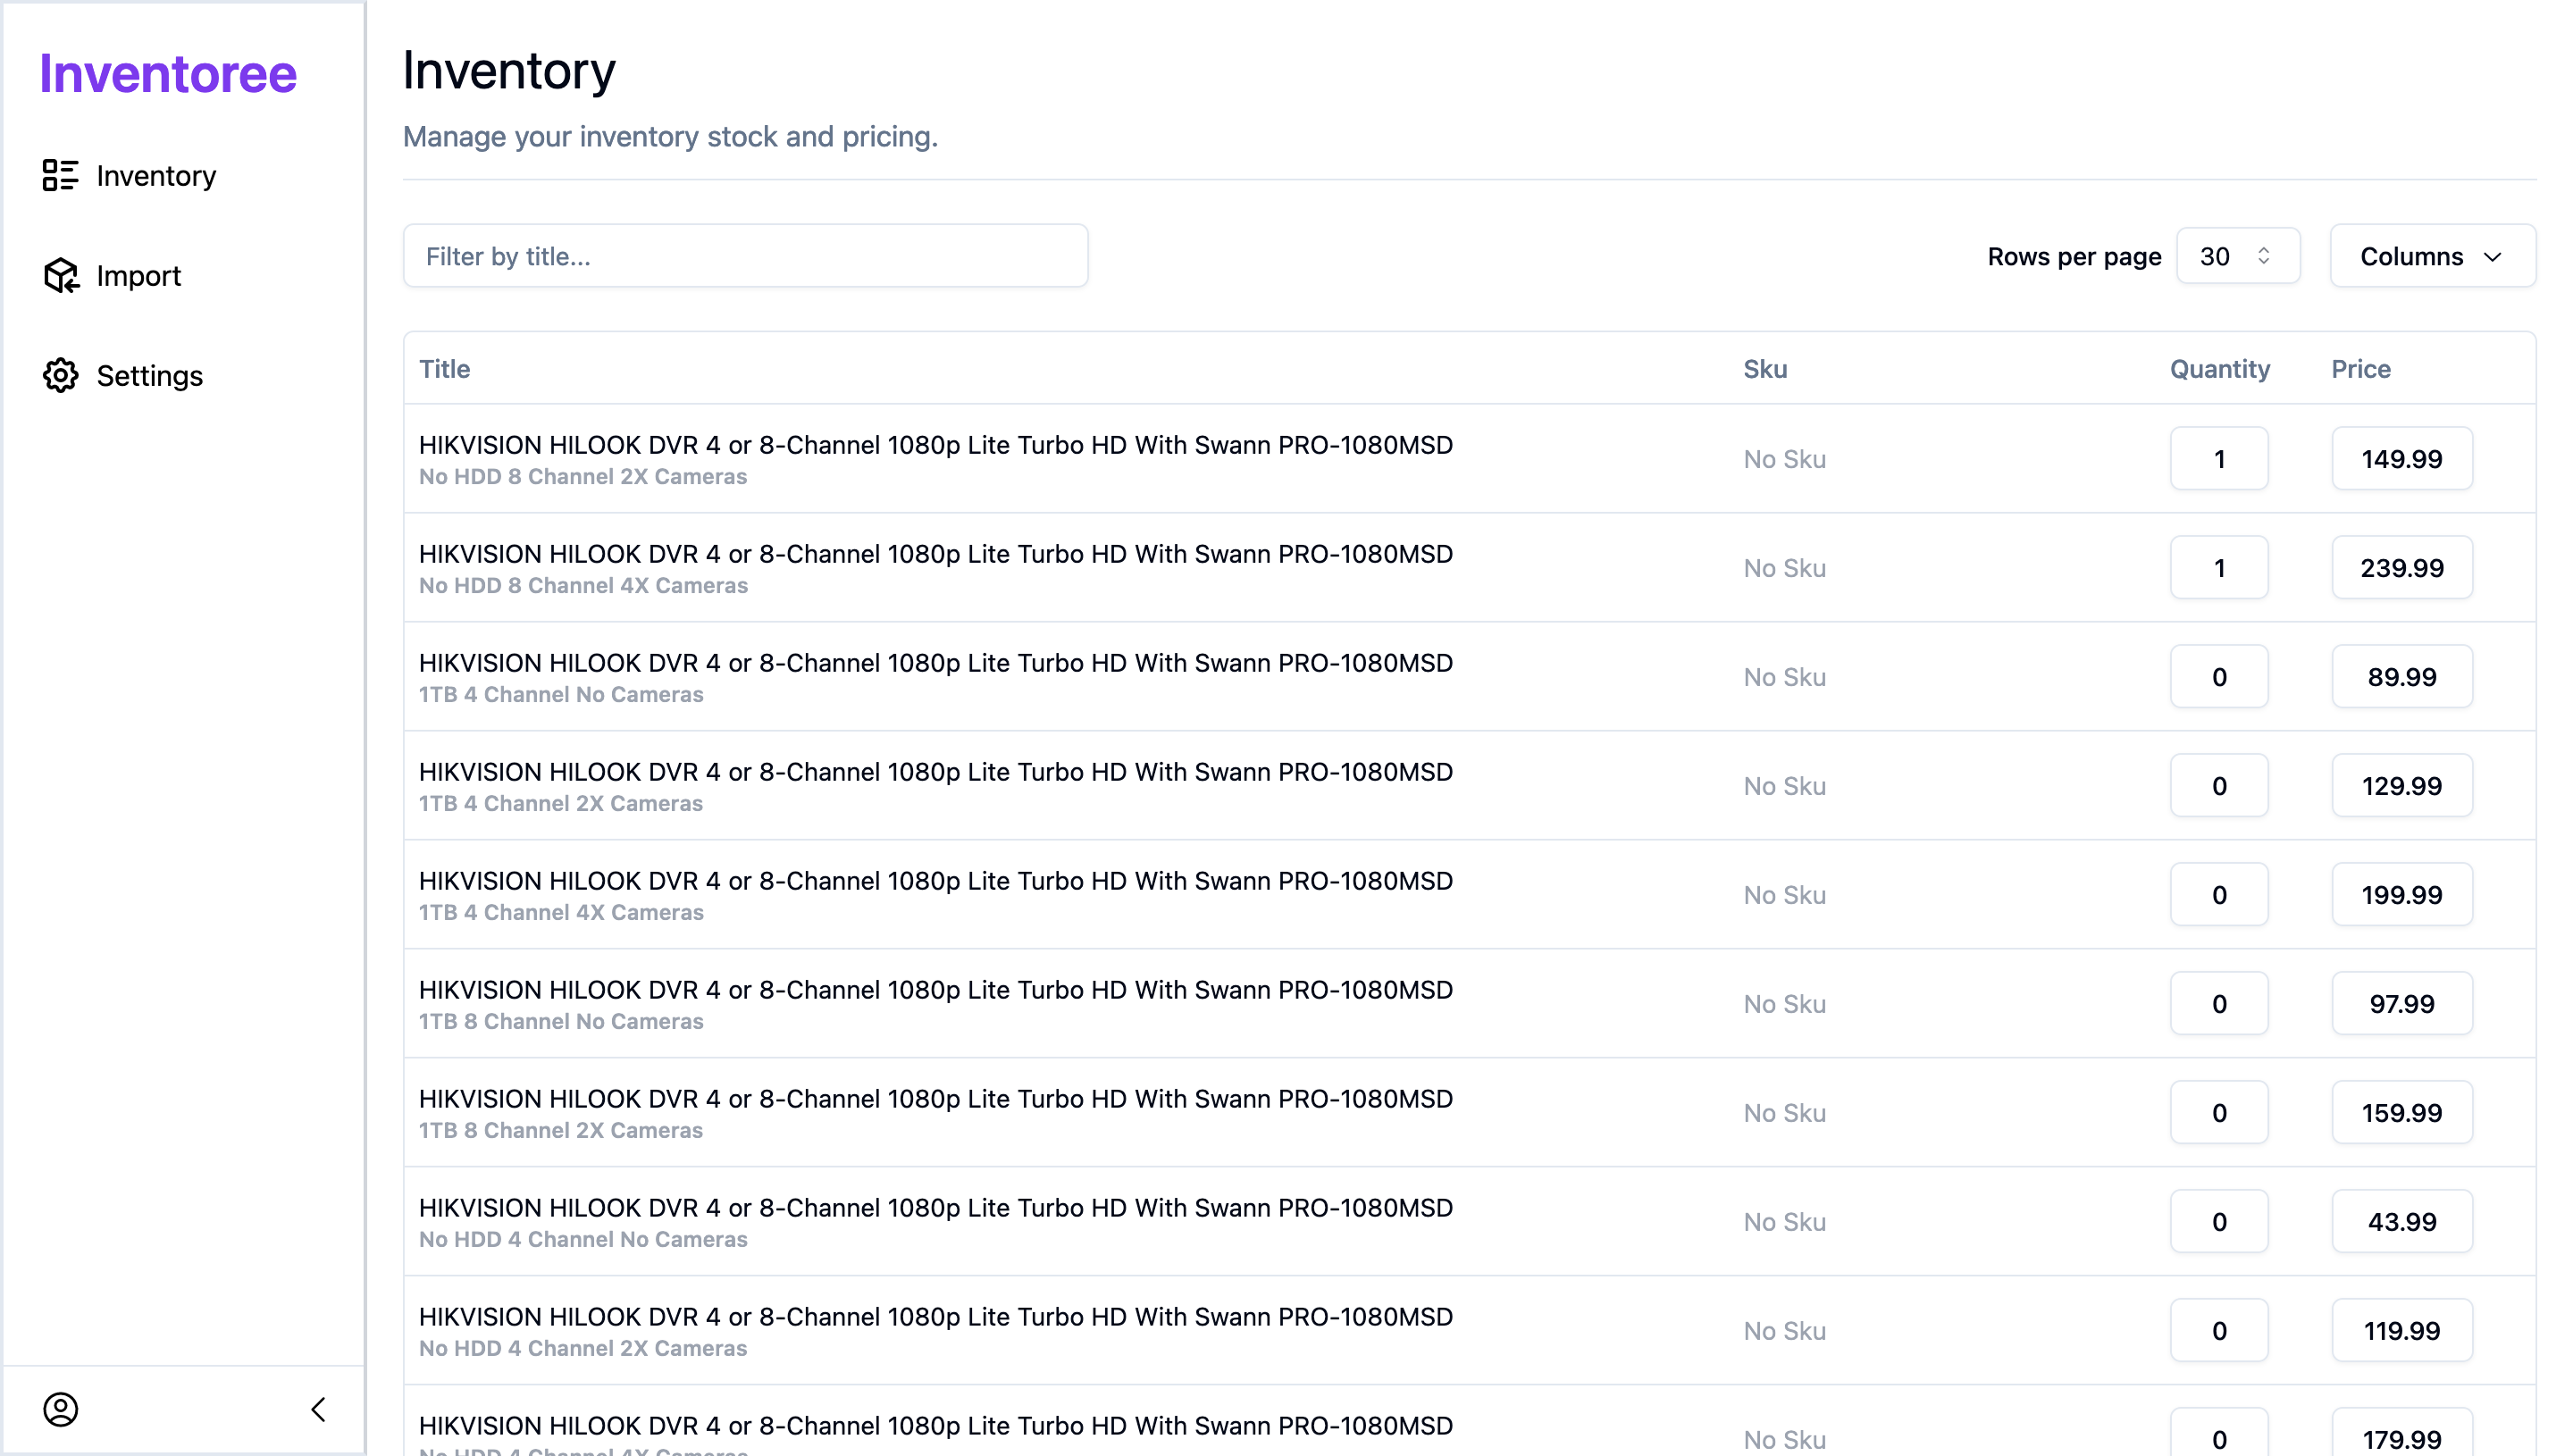Select the '1TB 4 Channel No Cameras' variant text
The width and height of the screenshot is (2573, 1456).
561,695
